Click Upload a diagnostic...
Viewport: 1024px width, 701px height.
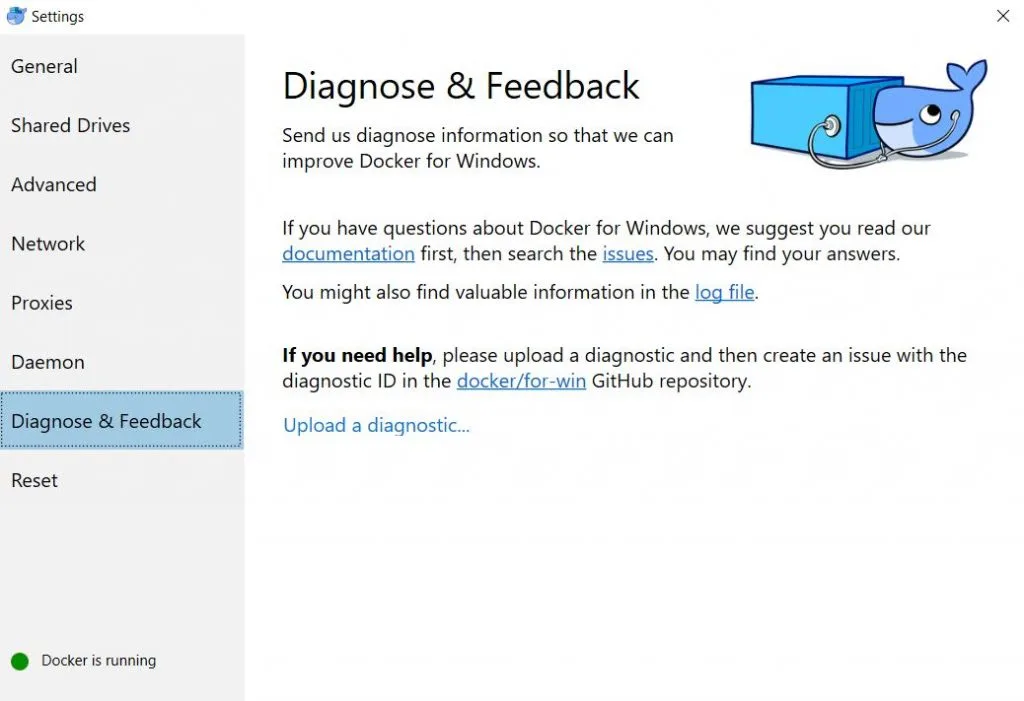(376, 425)
